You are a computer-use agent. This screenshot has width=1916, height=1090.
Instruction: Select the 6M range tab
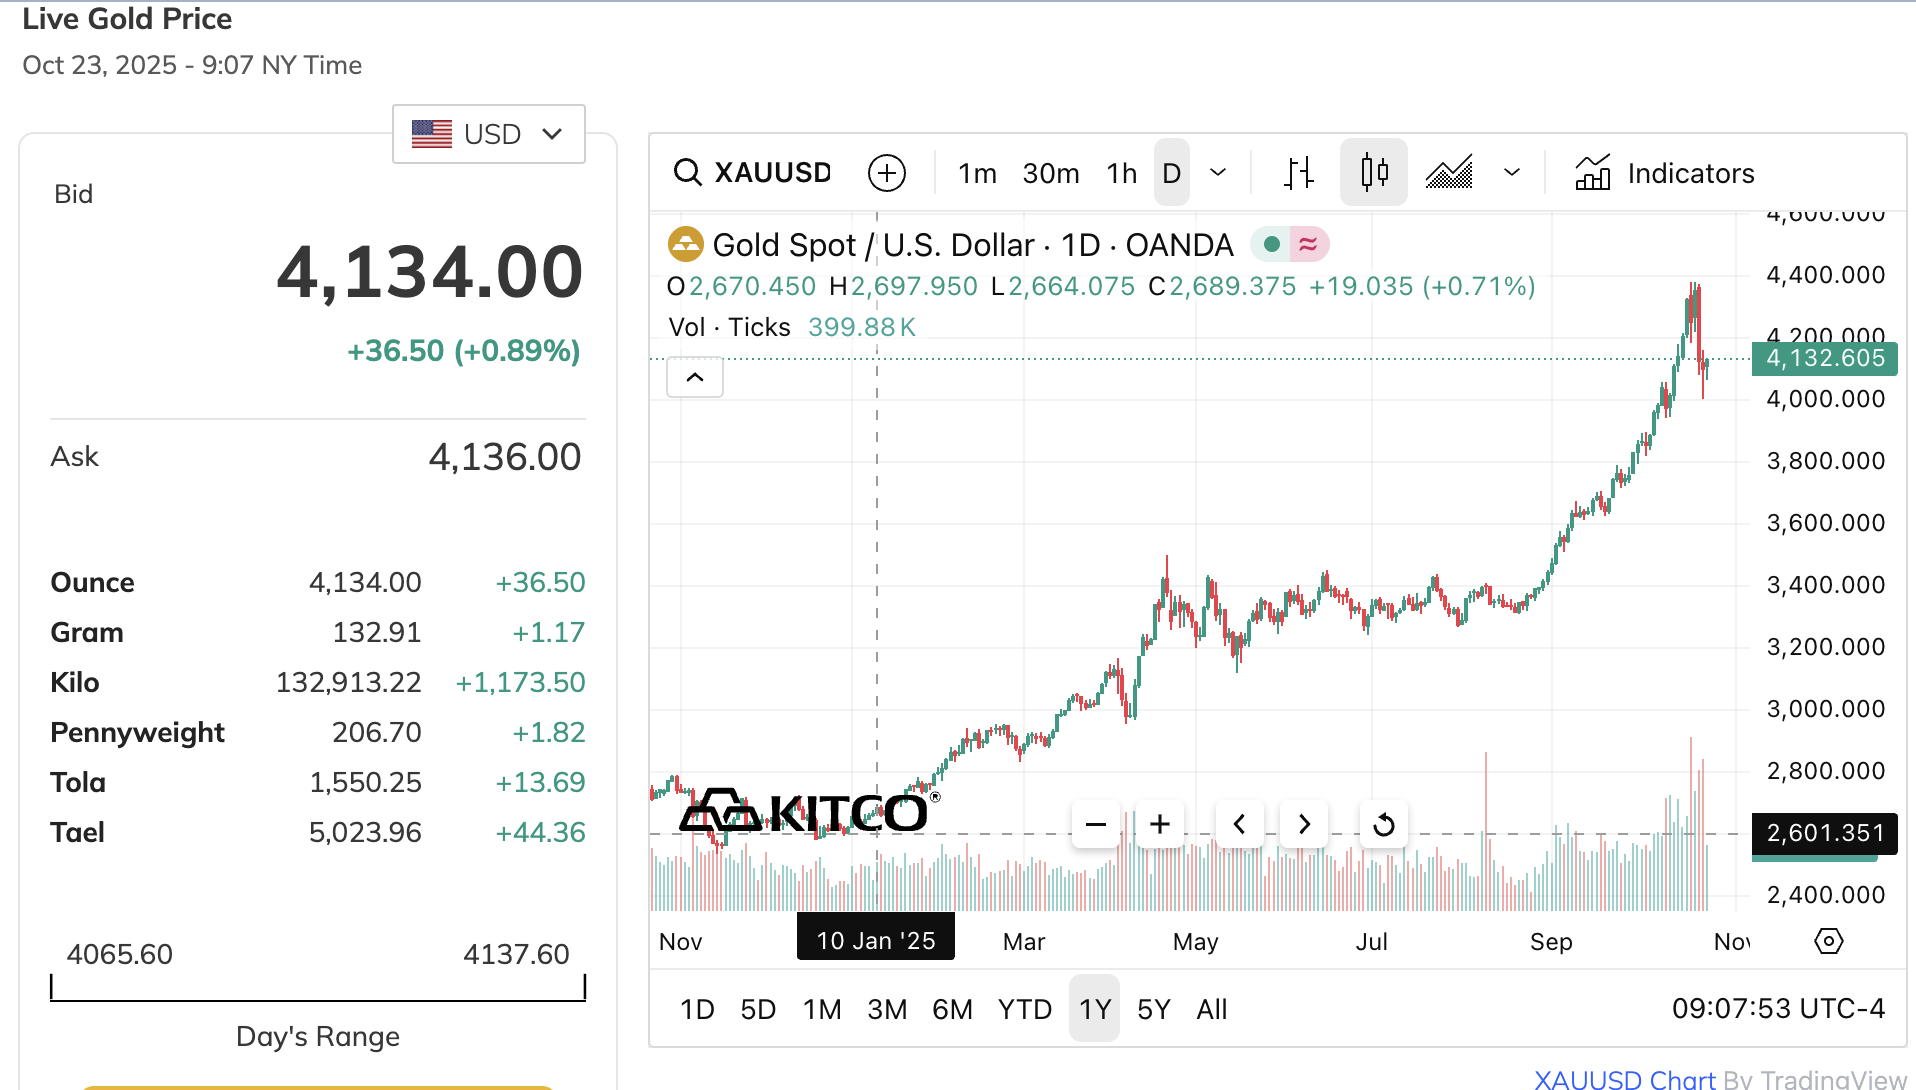(x=952, y=1009)
